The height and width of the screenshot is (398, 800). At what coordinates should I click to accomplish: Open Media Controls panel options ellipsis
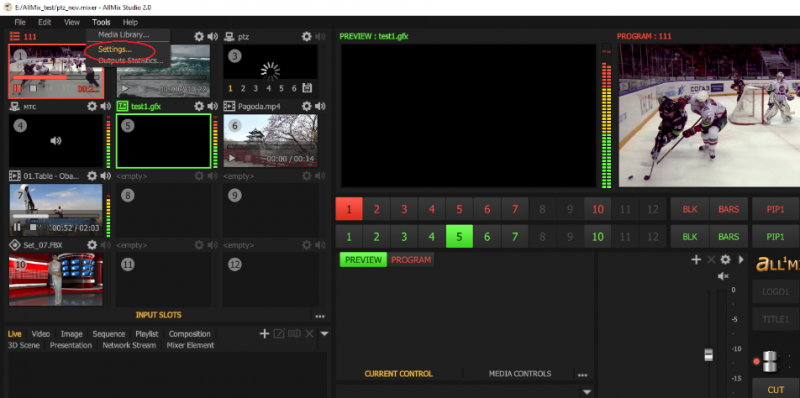(x=582, y=375)
